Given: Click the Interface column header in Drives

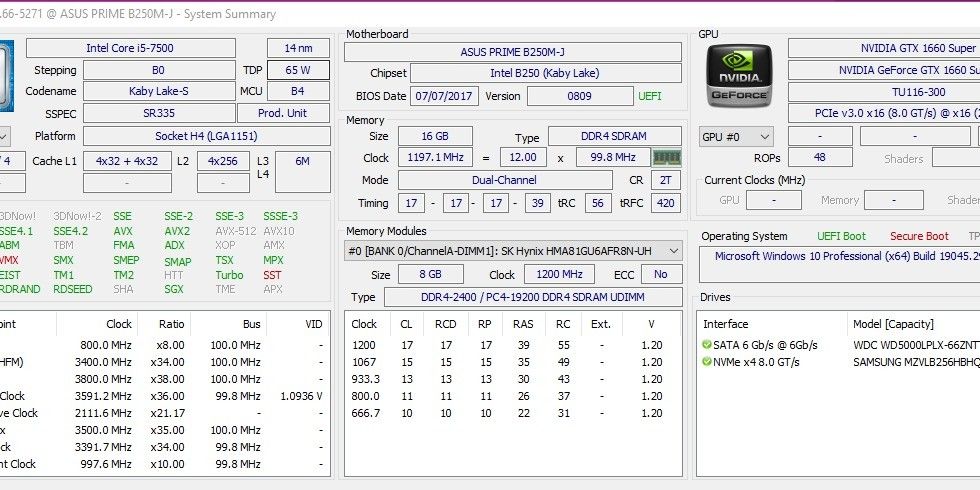Looking at the screenshot, I should pyautogui.click(x=725, y=324).
